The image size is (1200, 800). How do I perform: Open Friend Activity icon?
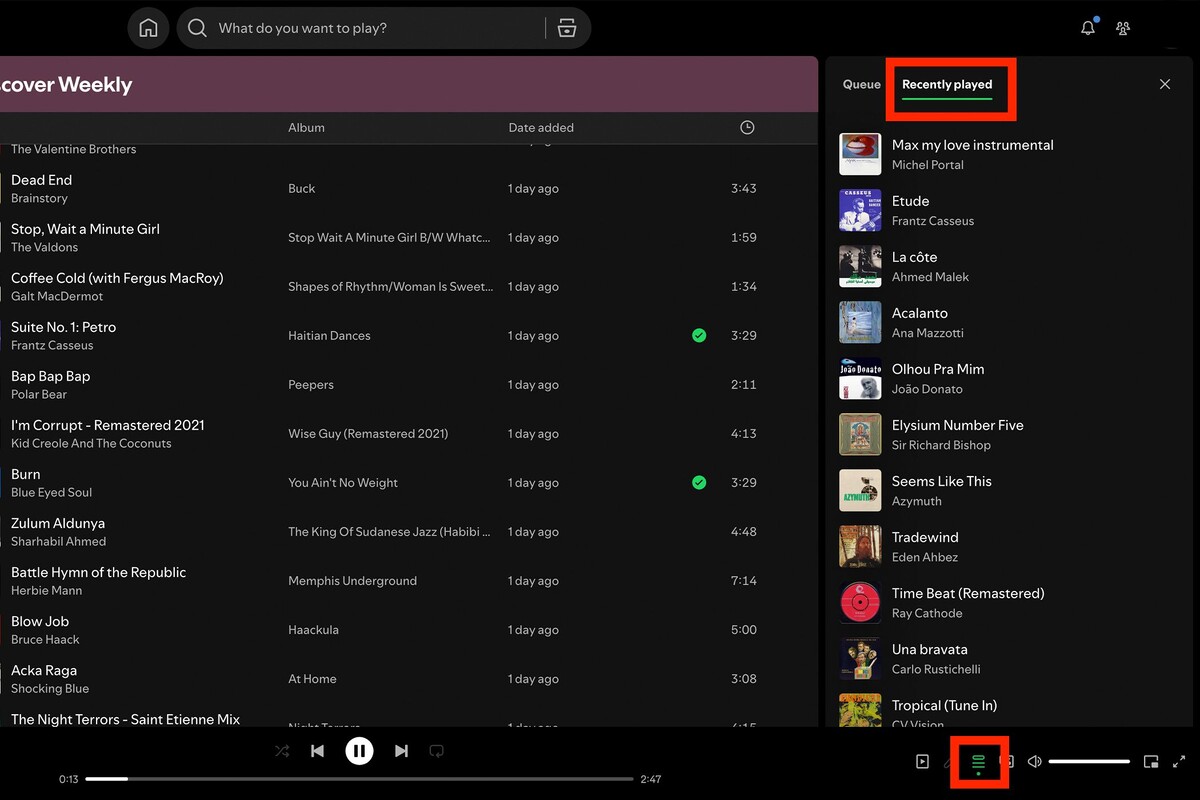pos(1123,28)
